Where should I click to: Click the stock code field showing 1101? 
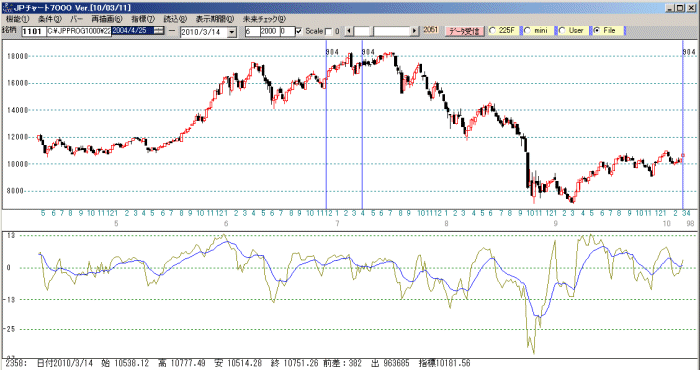pos(32,32)
